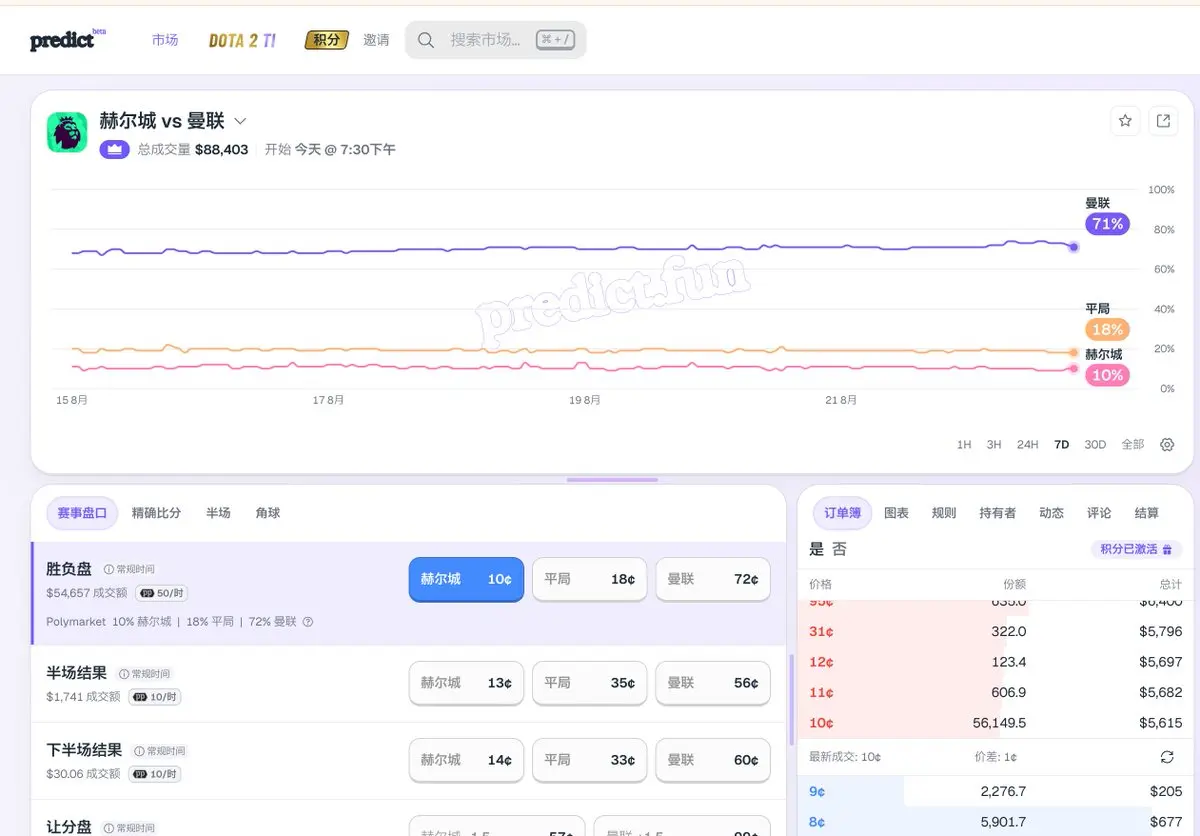1200x836 pixels.
Task: Select 平局 35¢ in 半场结果
Action: [x=589, y=683]
